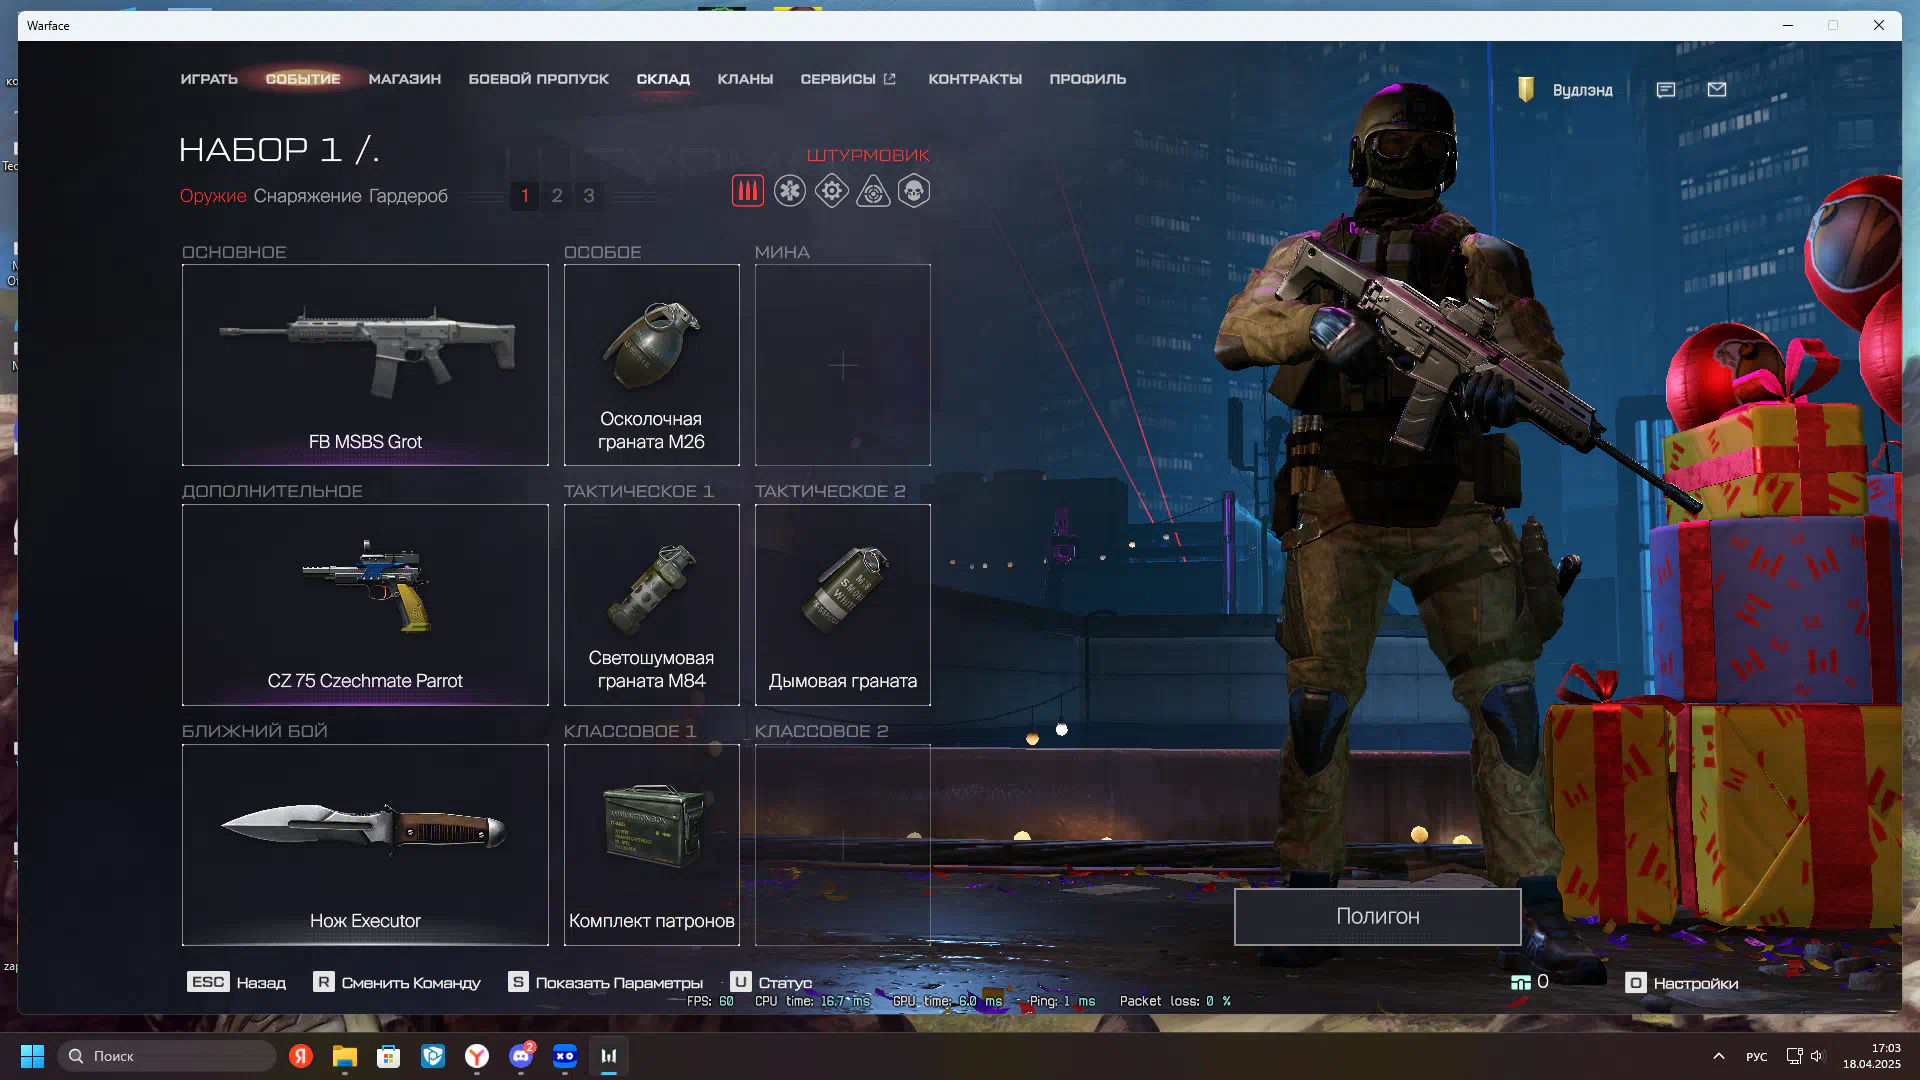Switch to the Оружие section
The height and width of the screenshot is (1080, 1920).
[213, 196]
